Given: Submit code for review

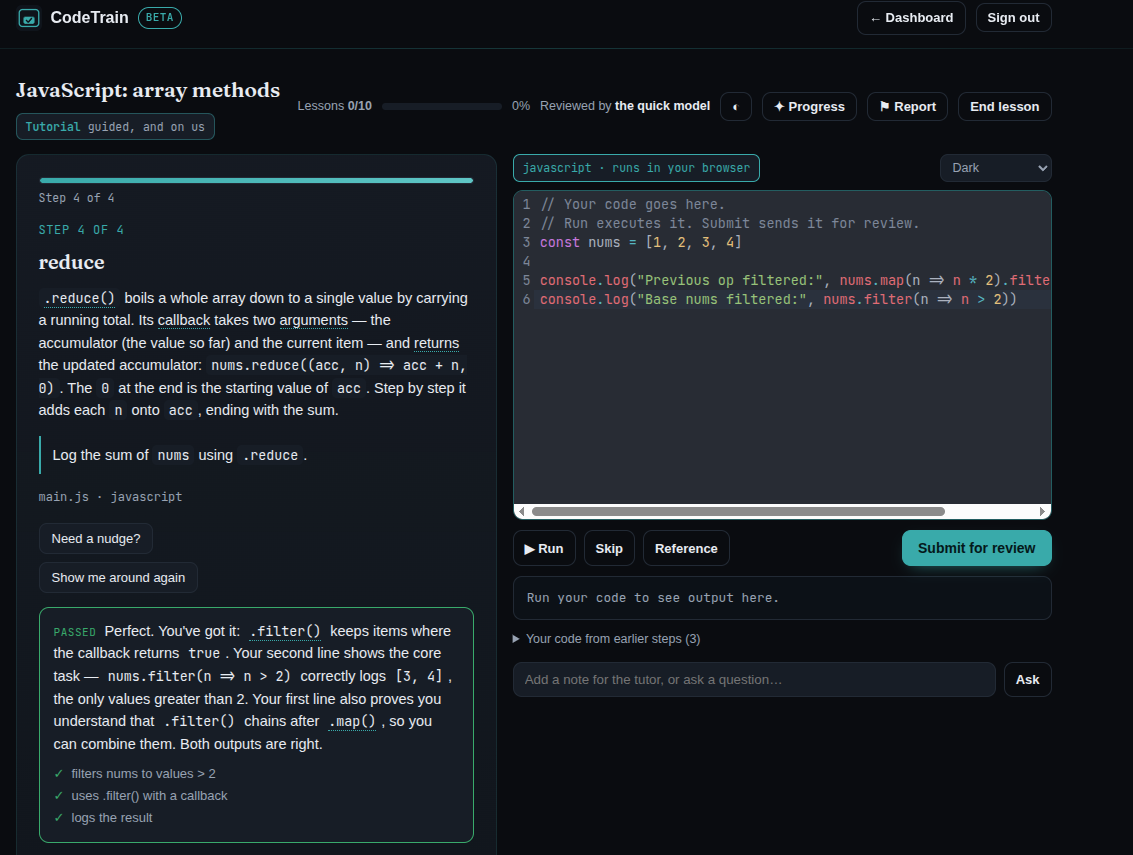Looking at the screenshot, I should tap(976, 549).
